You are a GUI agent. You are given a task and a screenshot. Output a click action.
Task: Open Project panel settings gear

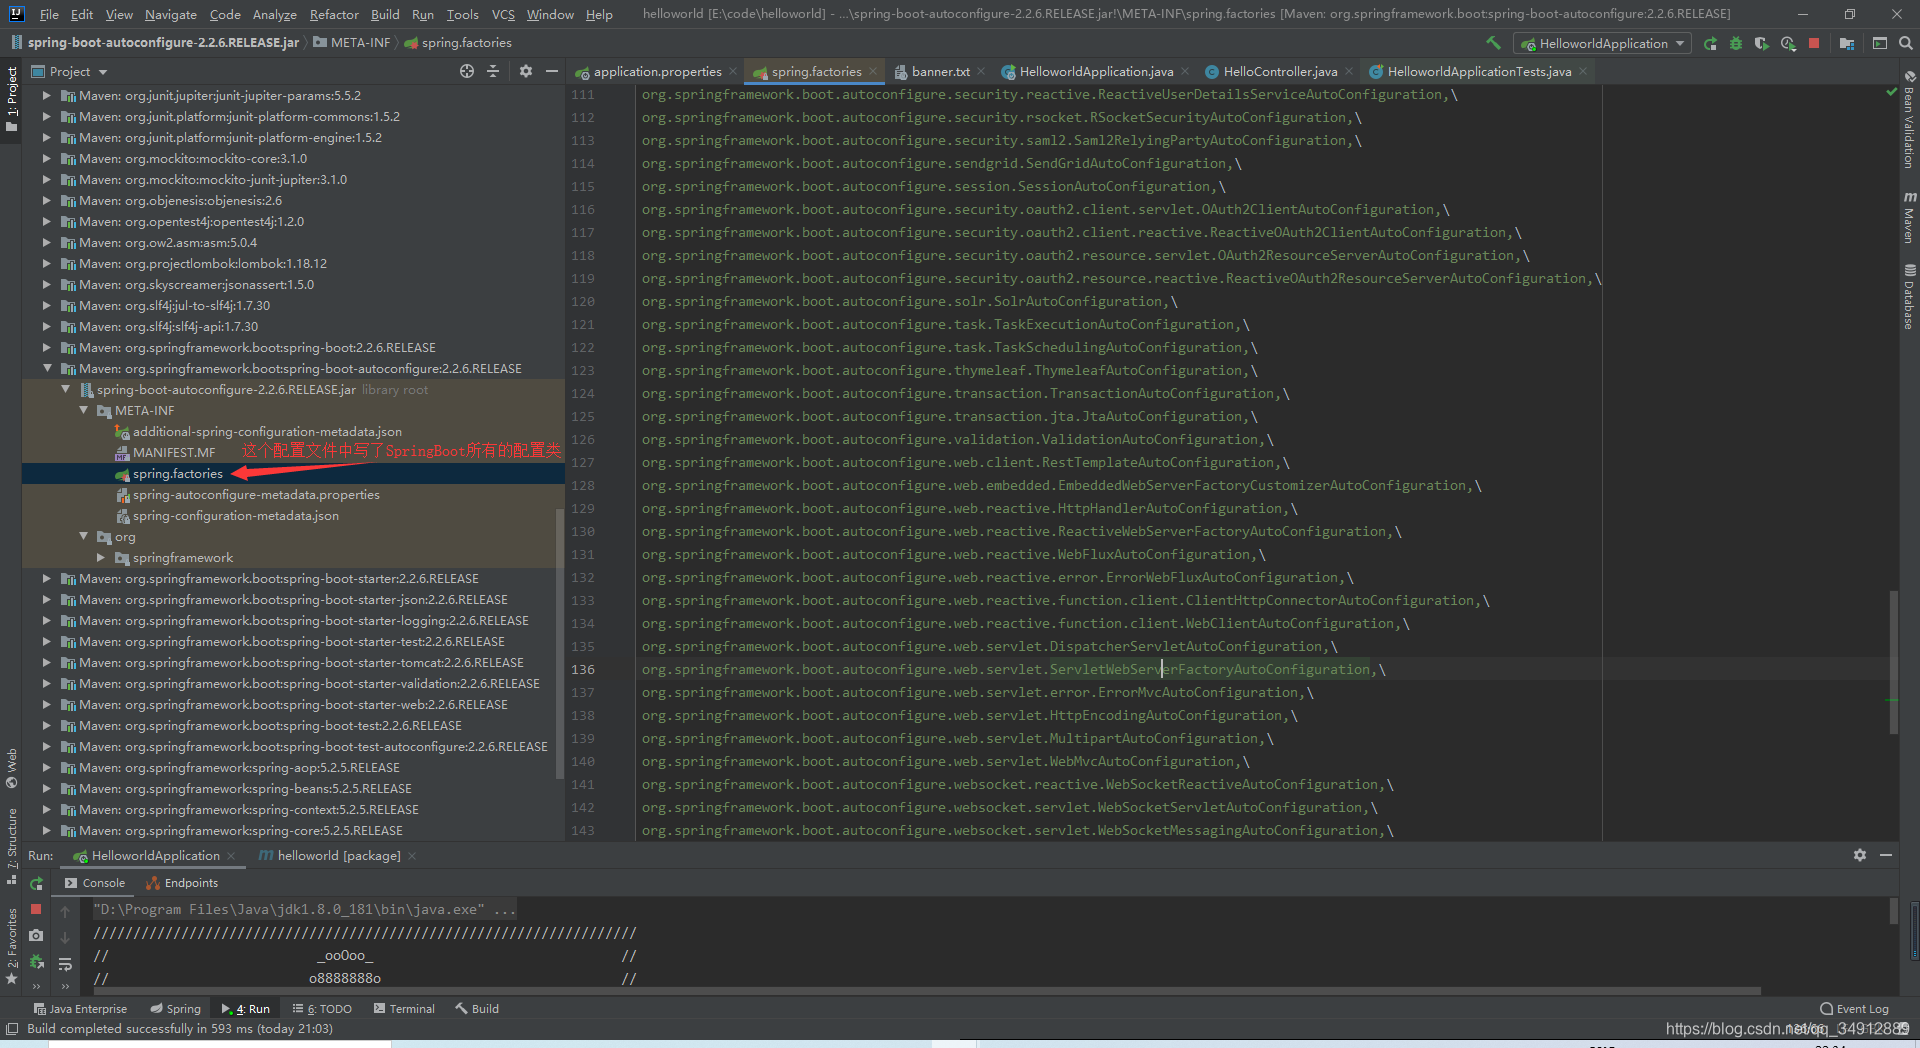(x=526, y=71)
